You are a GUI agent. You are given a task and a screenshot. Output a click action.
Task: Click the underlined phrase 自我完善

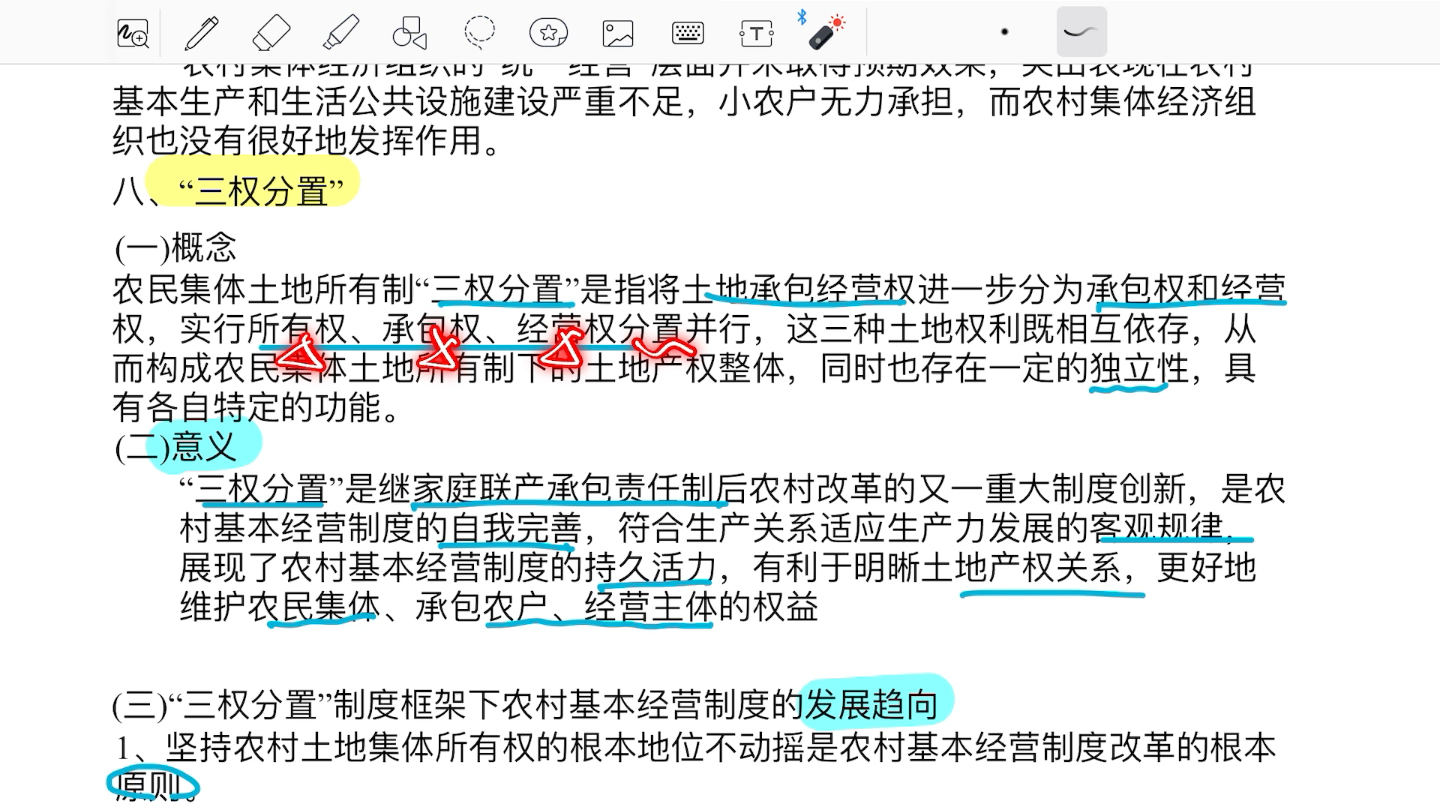point(515,528)
